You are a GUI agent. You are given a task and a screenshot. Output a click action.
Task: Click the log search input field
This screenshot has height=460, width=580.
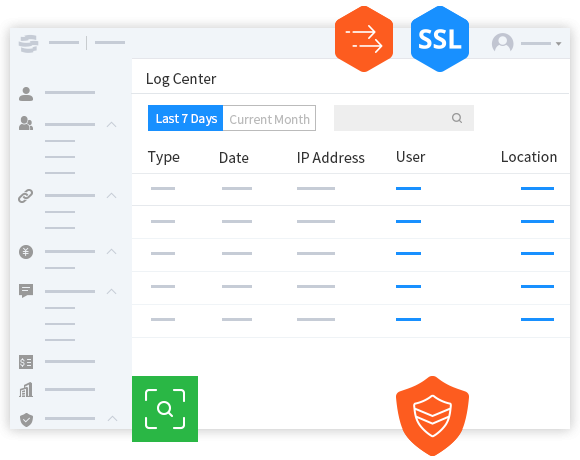point(404,118)
